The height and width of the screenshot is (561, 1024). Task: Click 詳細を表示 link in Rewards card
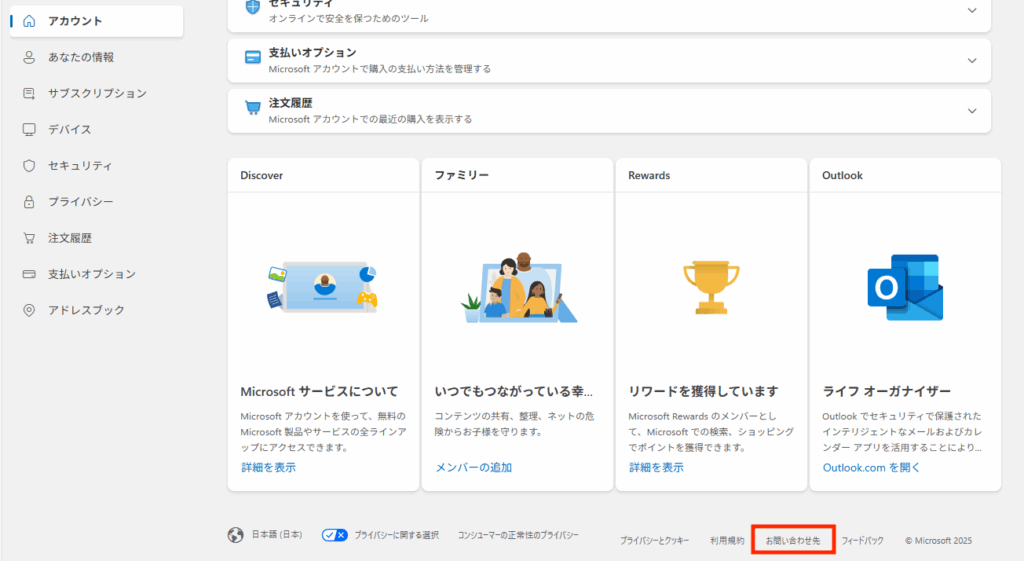coord(656,468)
